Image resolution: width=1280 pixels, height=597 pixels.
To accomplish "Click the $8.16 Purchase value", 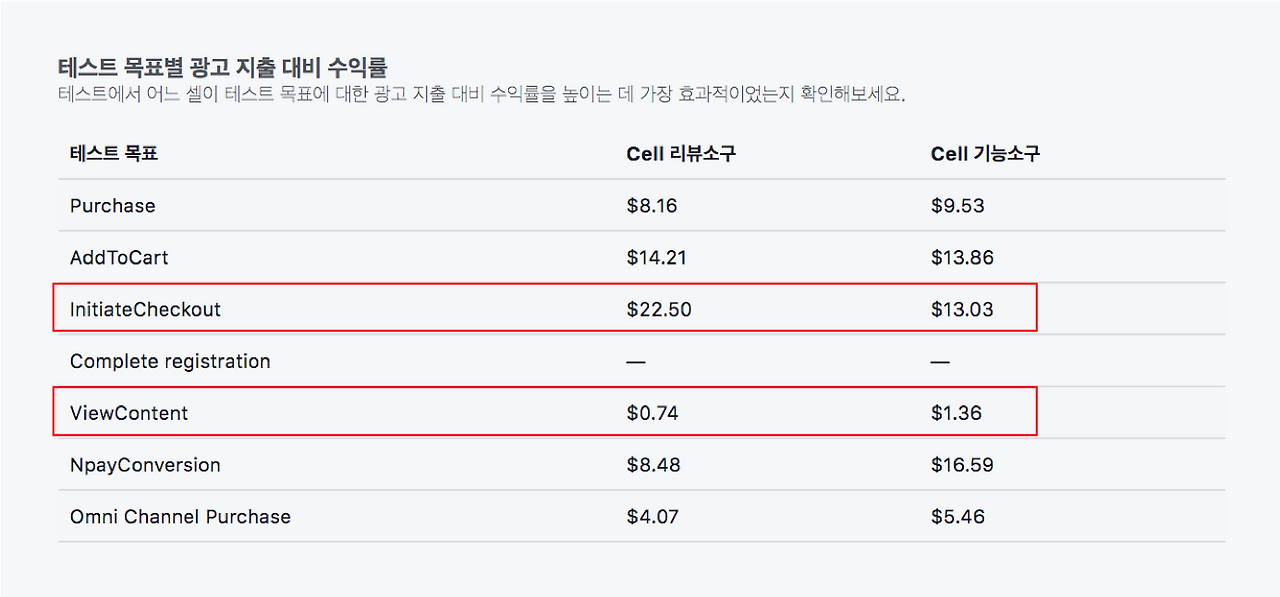I will [x=652, y=206].
